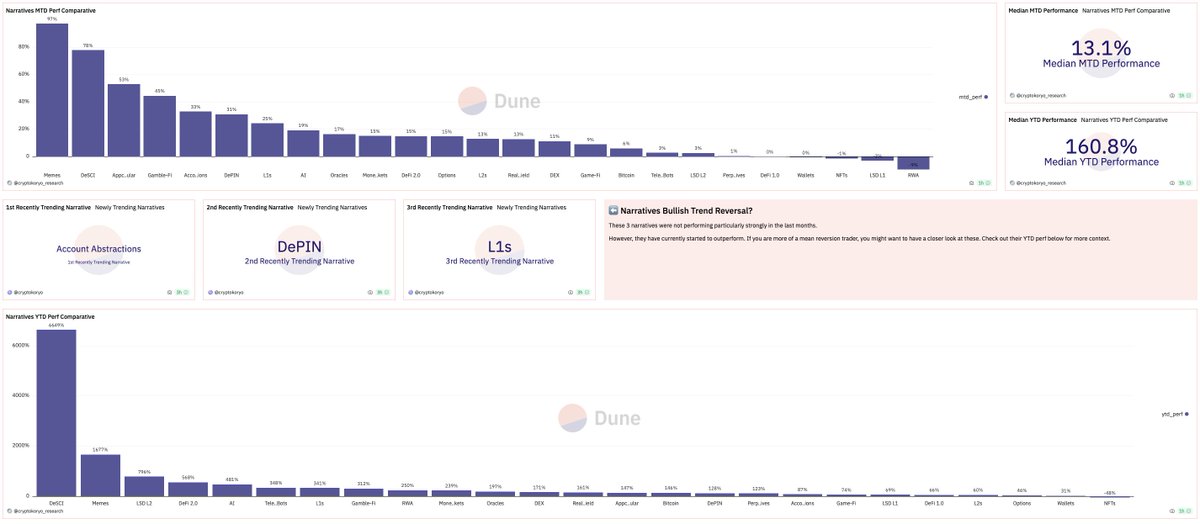Click 1h badge on 2nd Recently Trending panel

point(381,292)
